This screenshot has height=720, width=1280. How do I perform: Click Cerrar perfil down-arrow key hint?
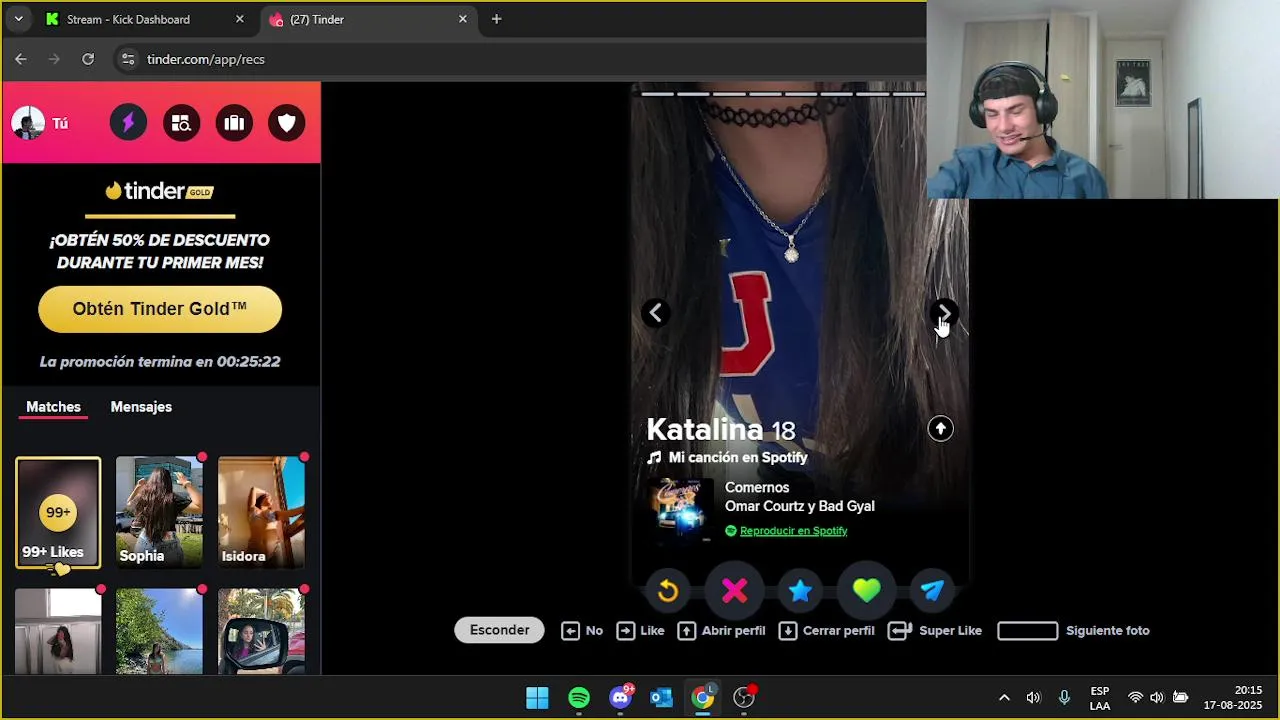click(x=826, y=631)
